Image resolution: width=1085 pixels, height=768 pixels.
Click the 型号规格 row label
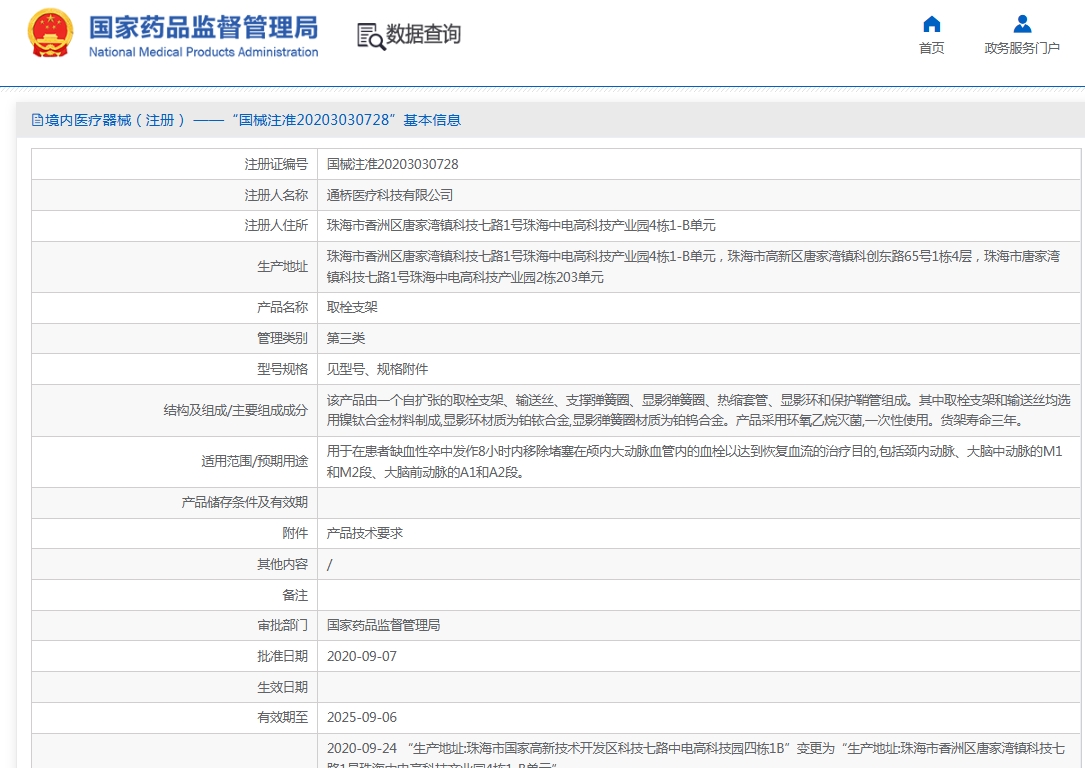[282, 369]
